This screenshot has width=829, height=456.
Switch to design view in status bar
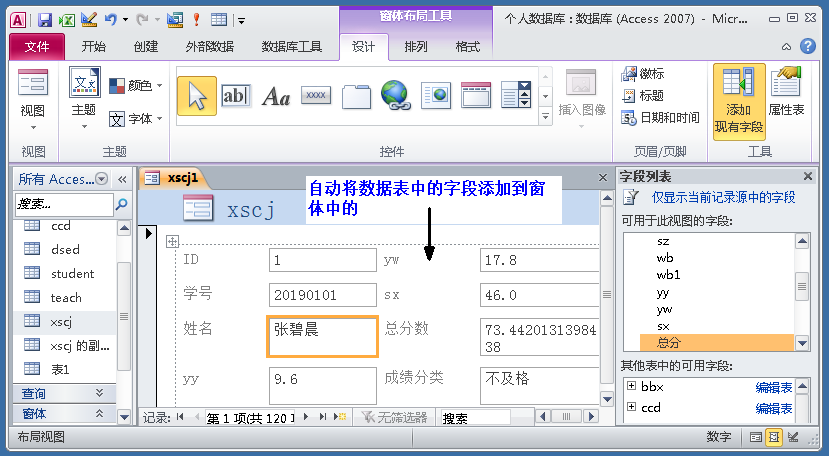pyautogui.click(x=793, y=437)
